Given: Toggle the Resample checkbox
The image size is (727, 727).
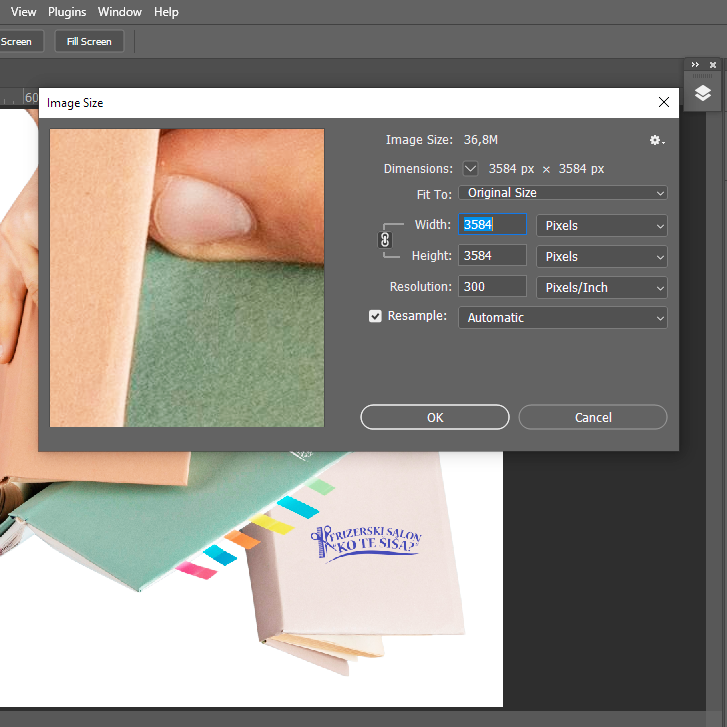Looking at the screenshot, I should click(x=376, y=317).
